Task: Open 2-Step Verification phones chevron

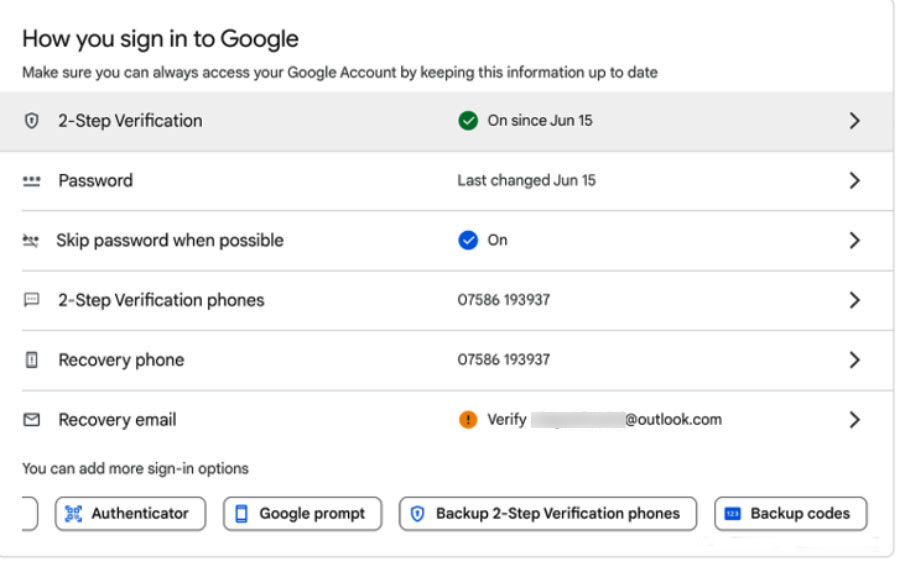Action: [x=854, y=300]
